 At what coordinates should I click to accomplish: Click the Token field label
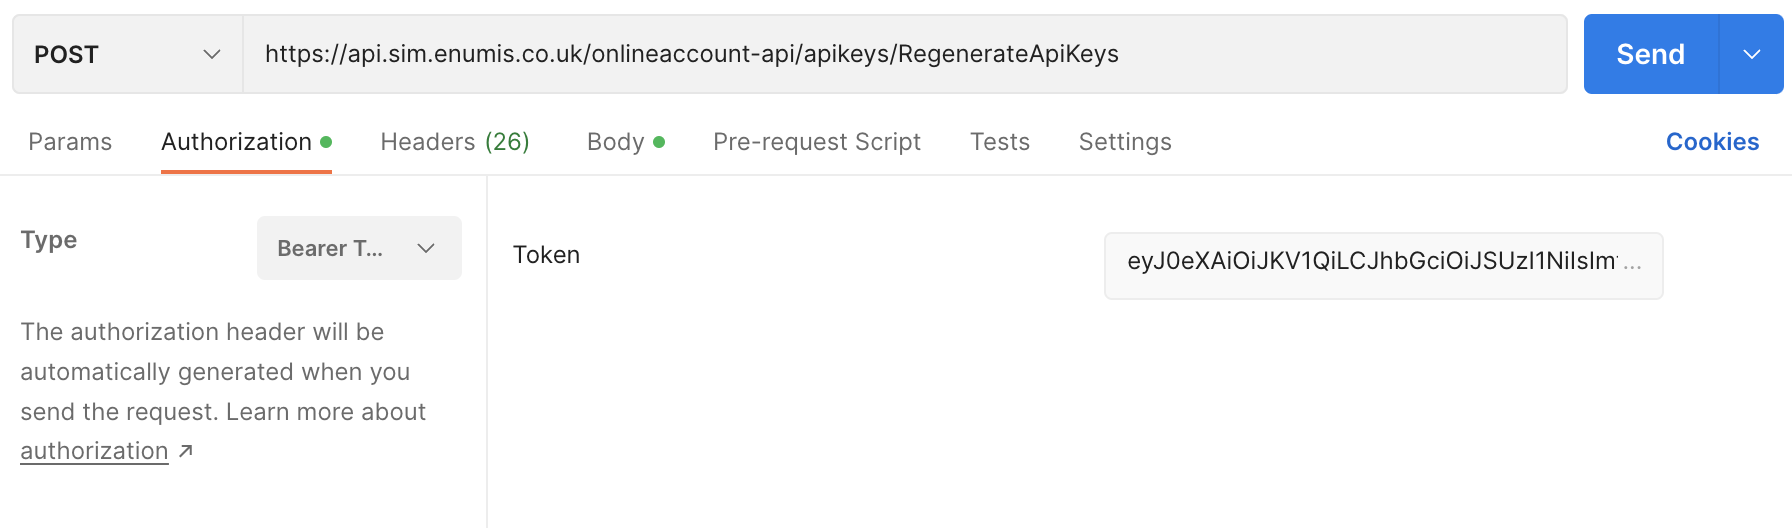coord(546,255)
